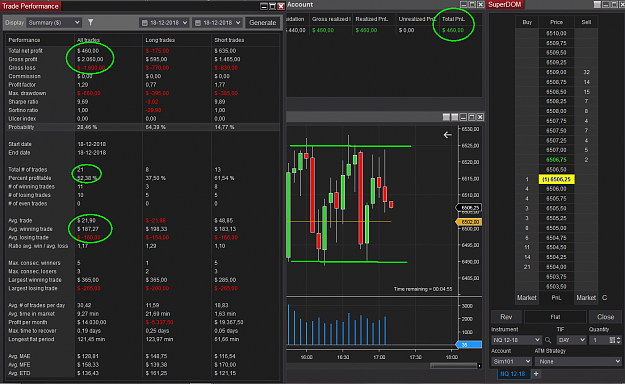Open the TIF DAY dropdown
The height and width of the screenshot is (384, 625).
571,340
